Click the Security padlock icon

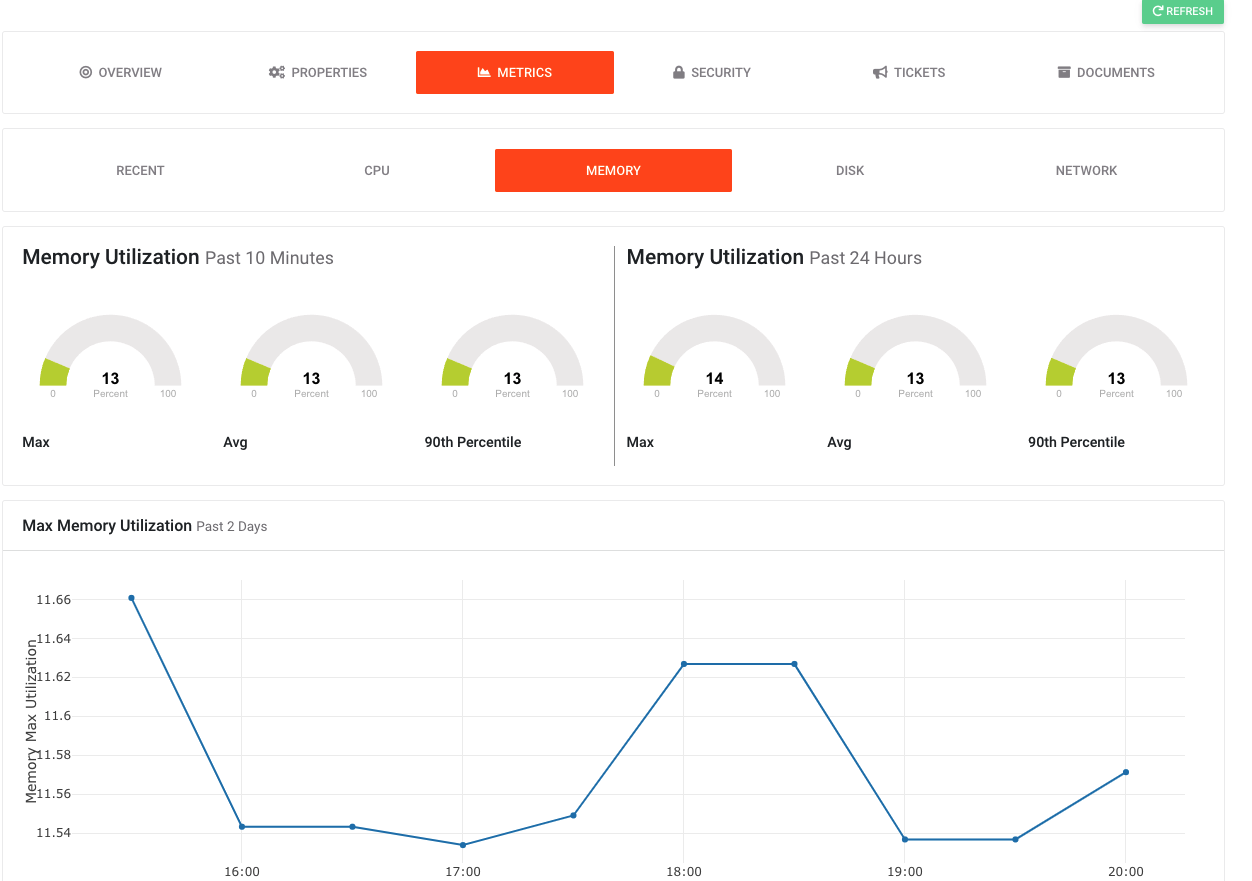679,73
